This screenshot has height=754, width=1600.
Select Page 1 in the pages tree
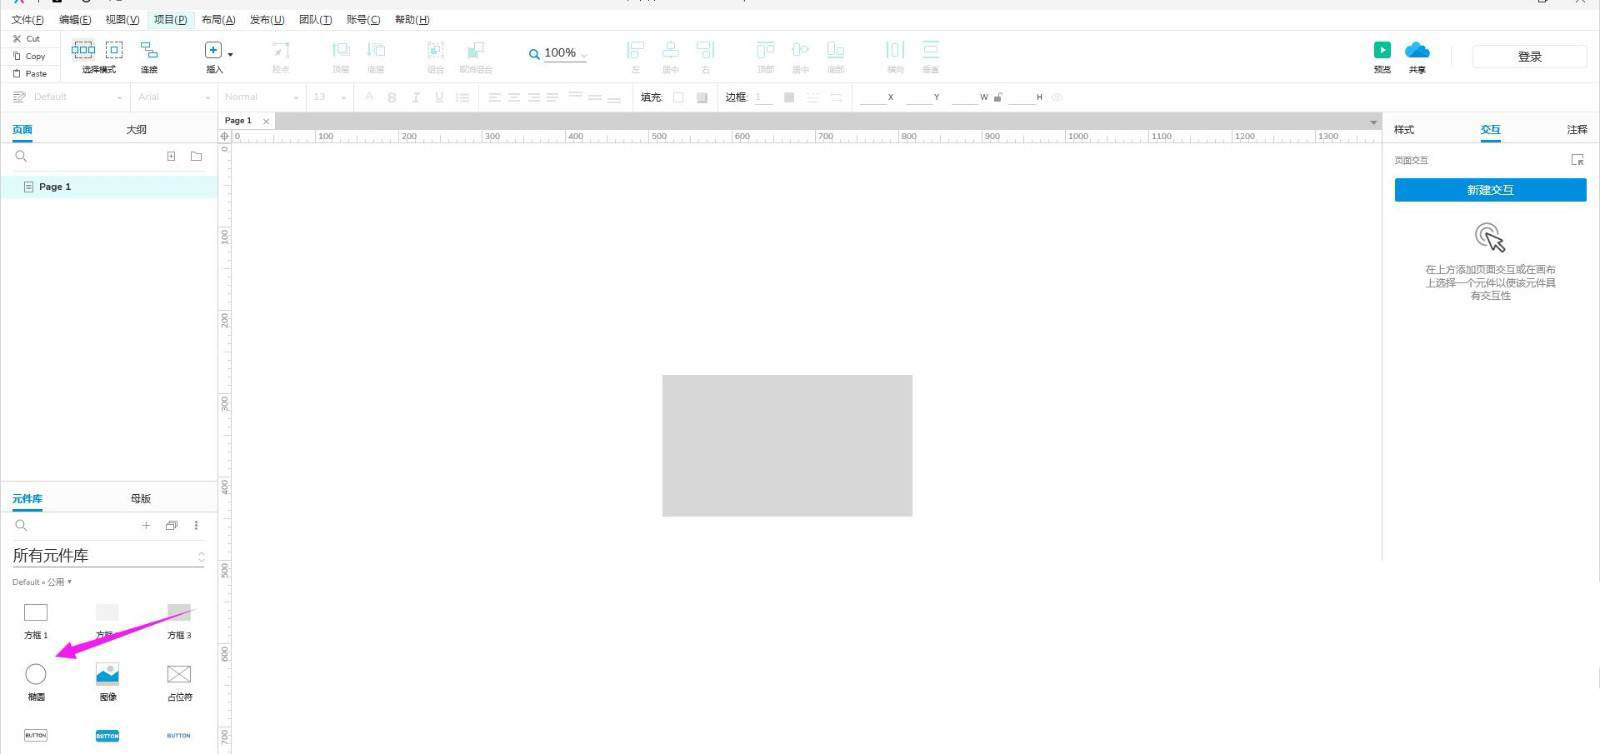point(55,187)
